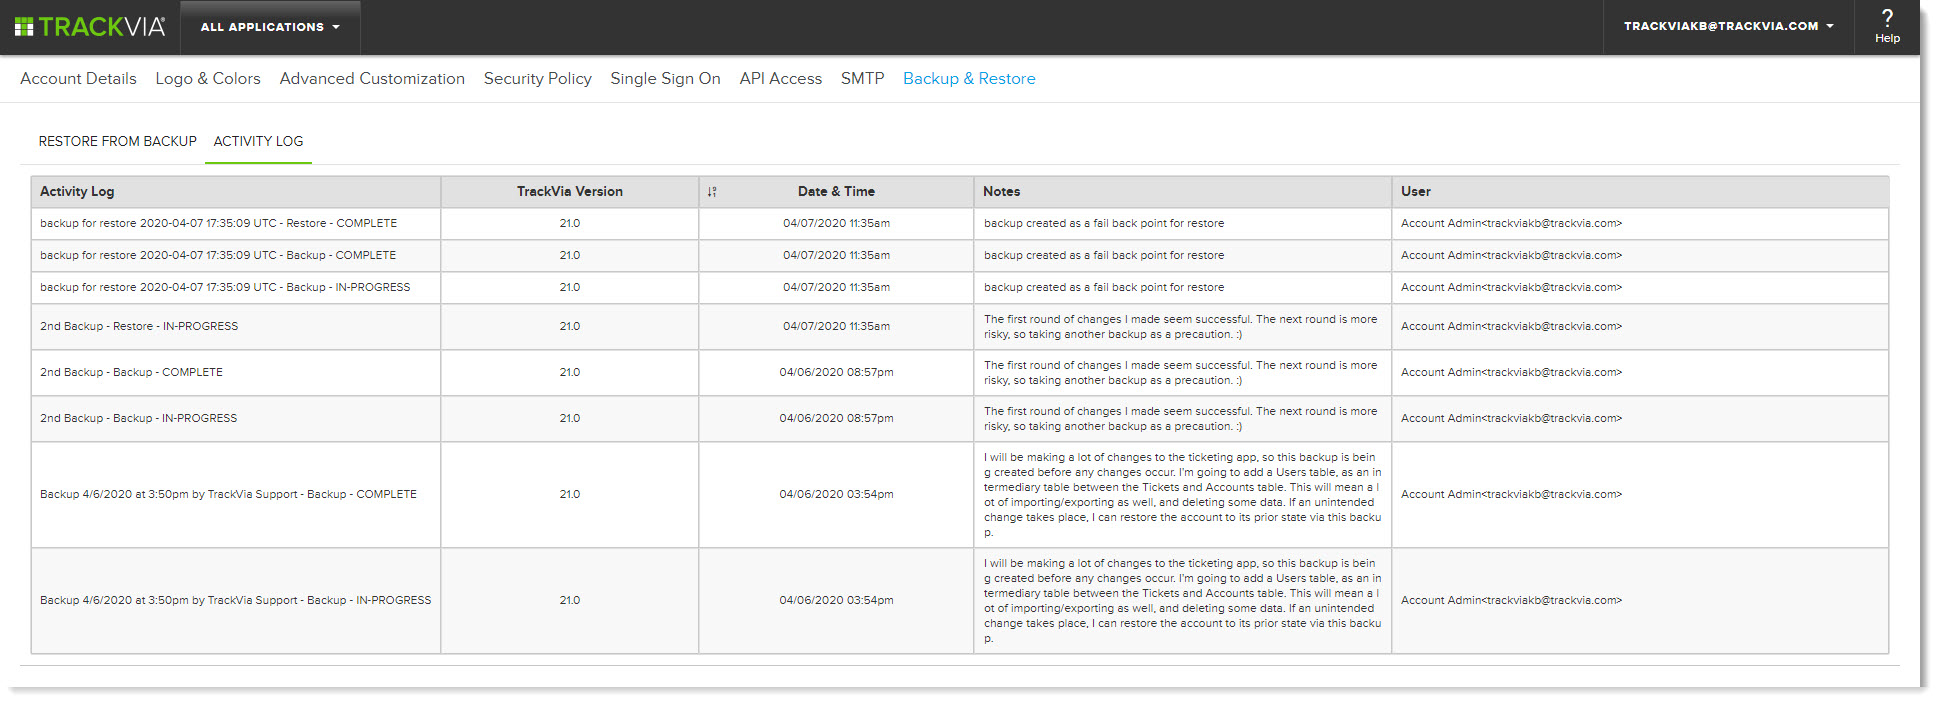This screenshot has width=1950, height=702.
Task: Open the SMTP settings tab
Action: (862, 79)
